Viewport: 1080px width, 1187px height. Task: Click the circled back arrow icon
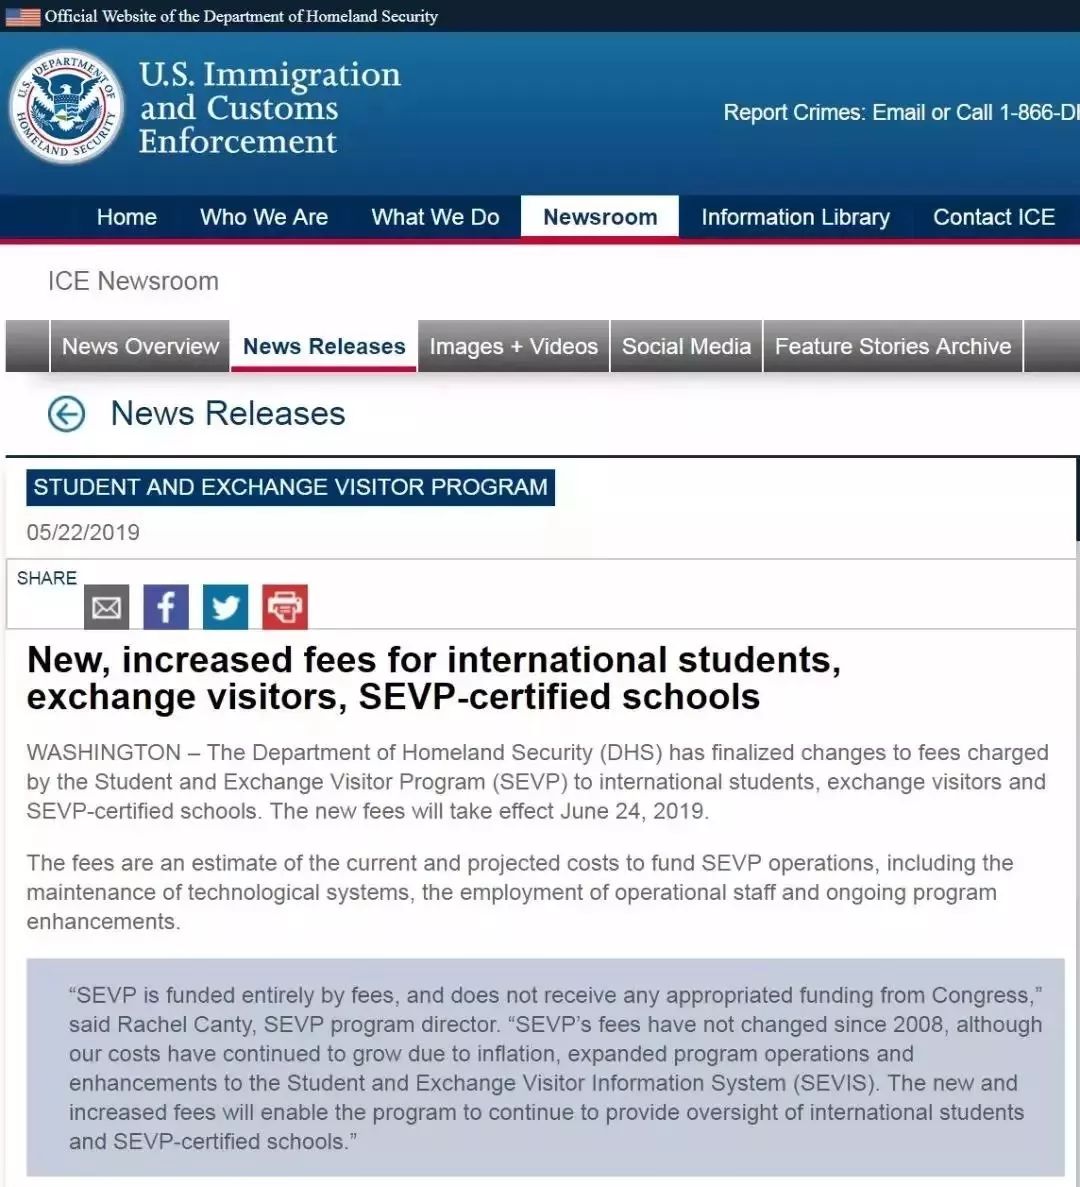point(67,414)
